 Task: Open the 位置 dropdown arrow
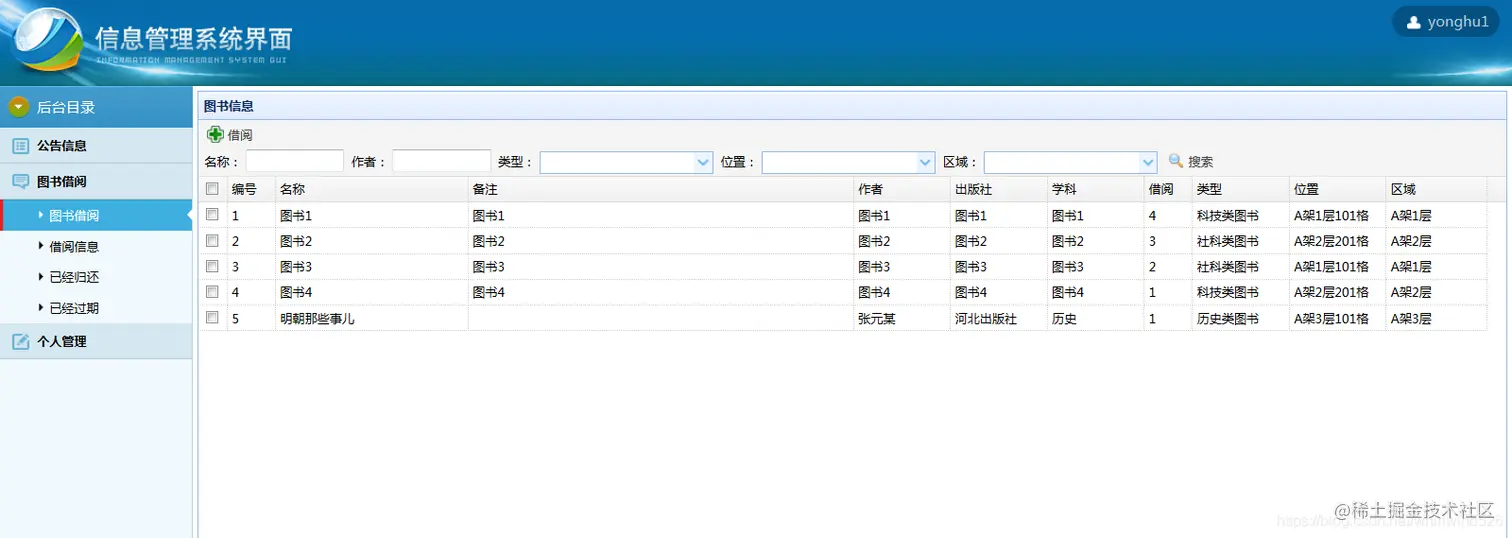(925, 162)
